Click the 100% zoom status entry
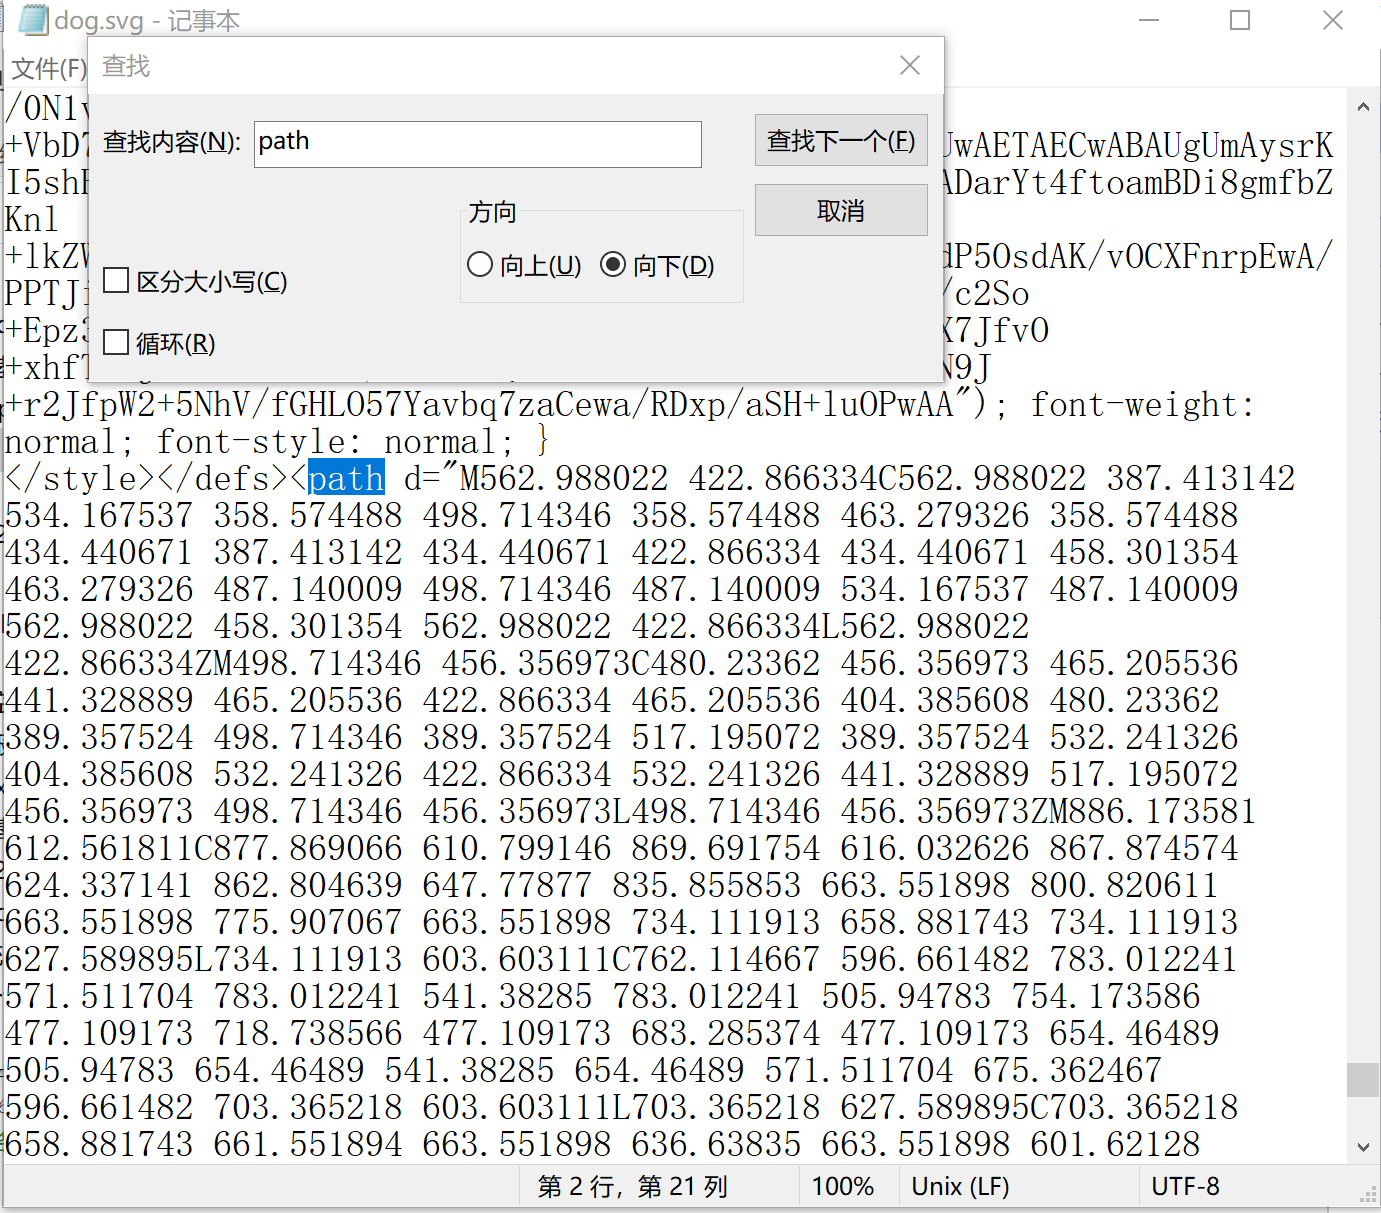Screen dimensions: 1381x1213 point(842,1187)
